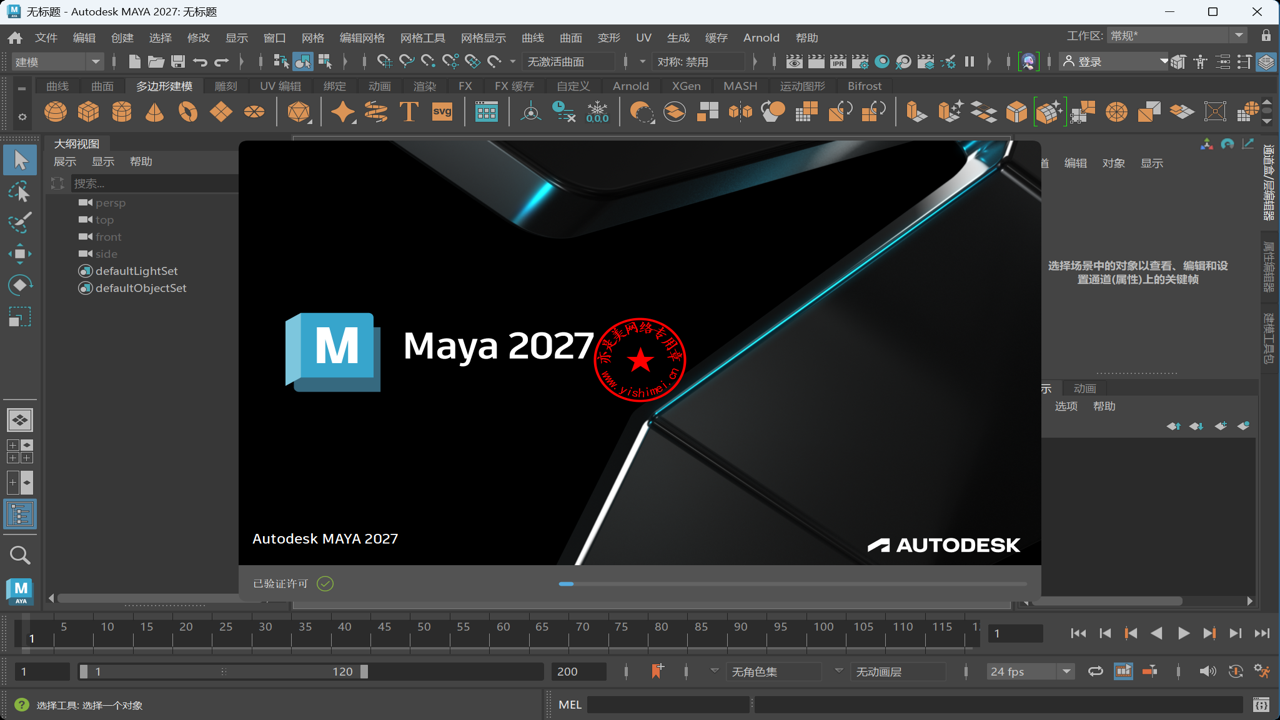Open the content browser grid icon

coord(486,112)
